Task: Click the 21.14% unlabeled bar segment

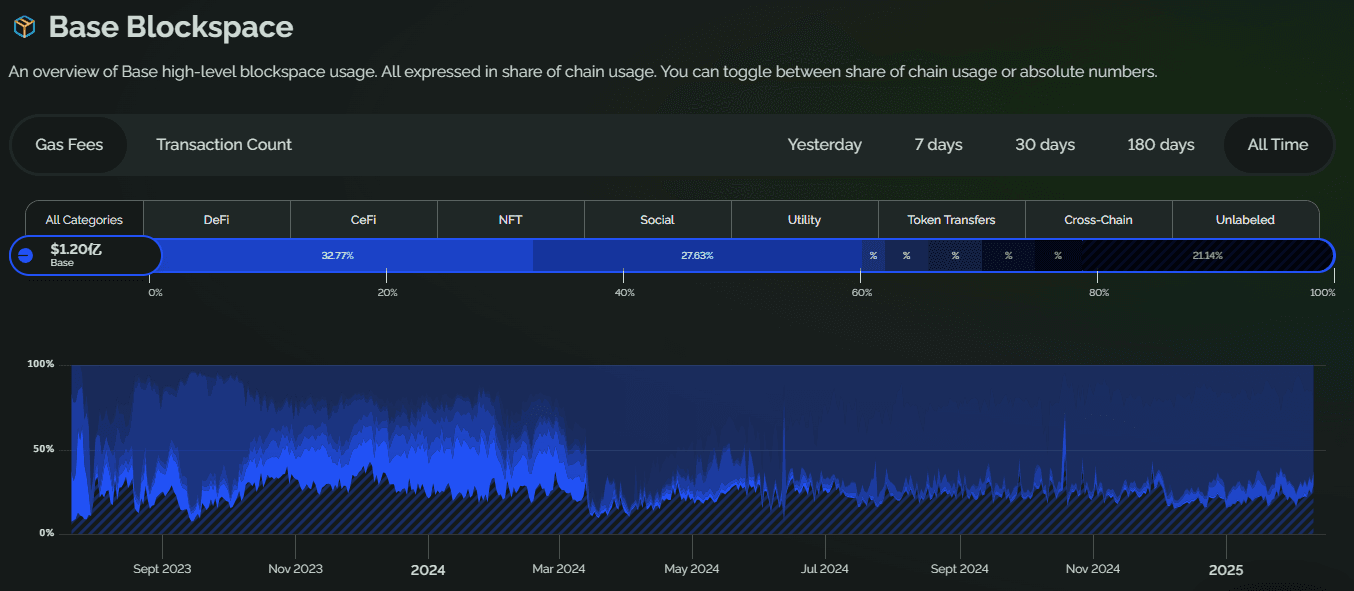Action: [x=1206, y=256]
